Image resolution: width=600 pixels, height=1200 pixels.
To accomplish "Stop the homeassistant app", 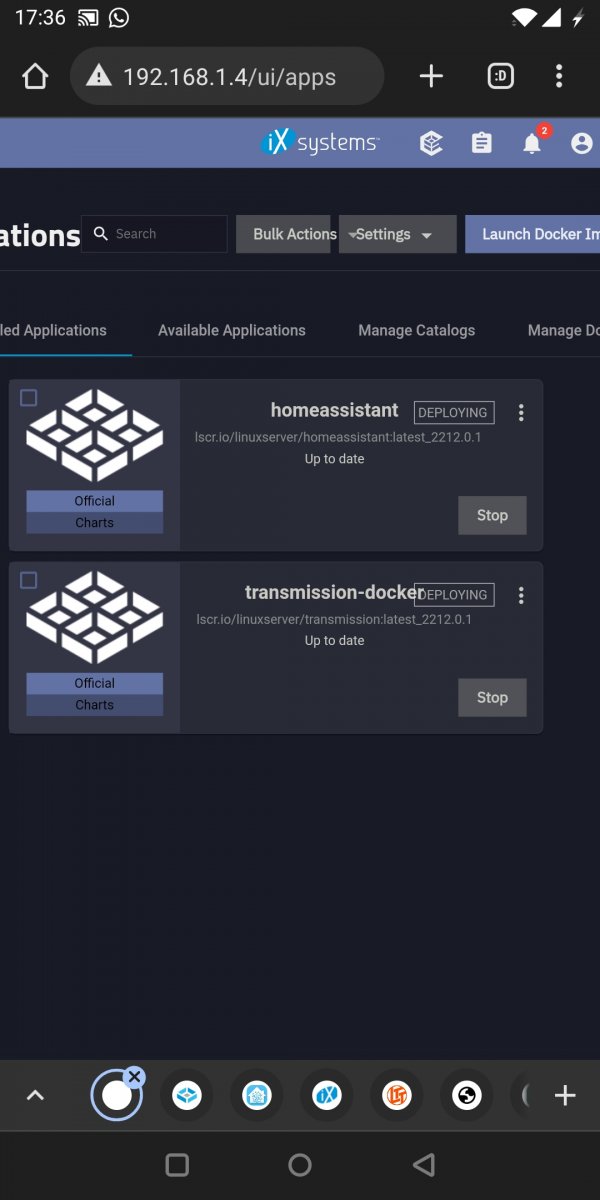I will click(x=492, y=515).
